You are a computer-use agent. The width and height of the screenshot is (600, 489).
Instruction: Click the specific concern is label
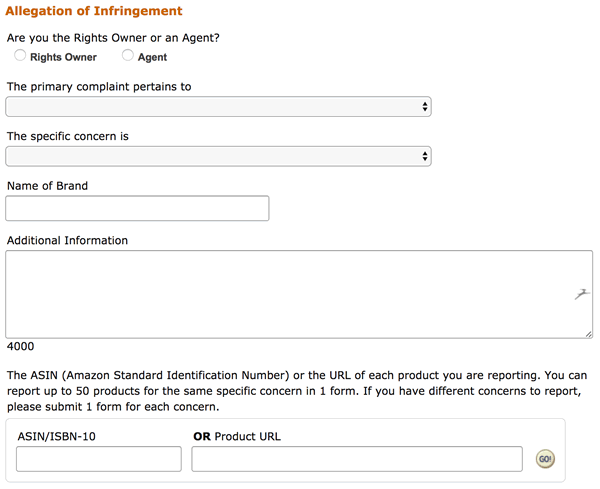point(68,136)
